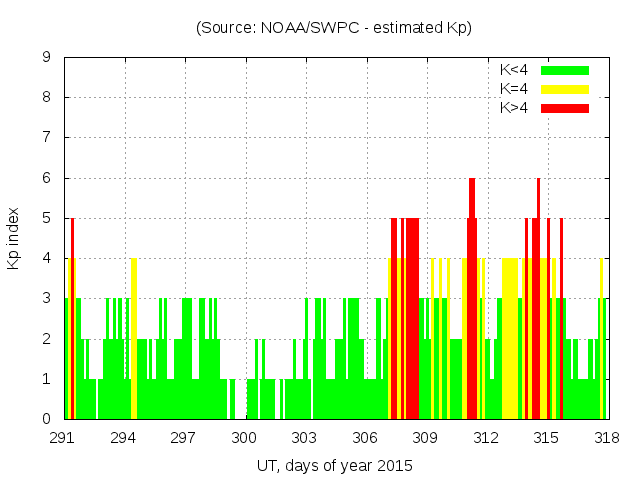Click the 0 tick label on y-axis
Screen dimensions: 640x480
pos(47,419)
